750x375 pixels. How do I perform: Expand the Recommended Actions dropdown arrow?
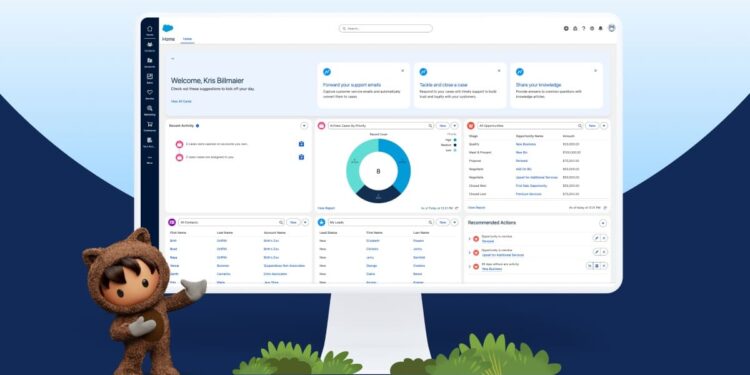click(603, 223)
